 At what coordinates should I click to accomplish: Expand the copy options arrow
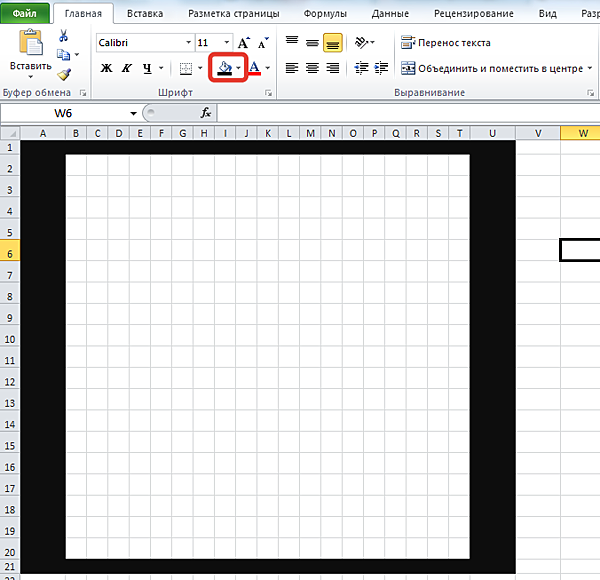click(77, 55)
